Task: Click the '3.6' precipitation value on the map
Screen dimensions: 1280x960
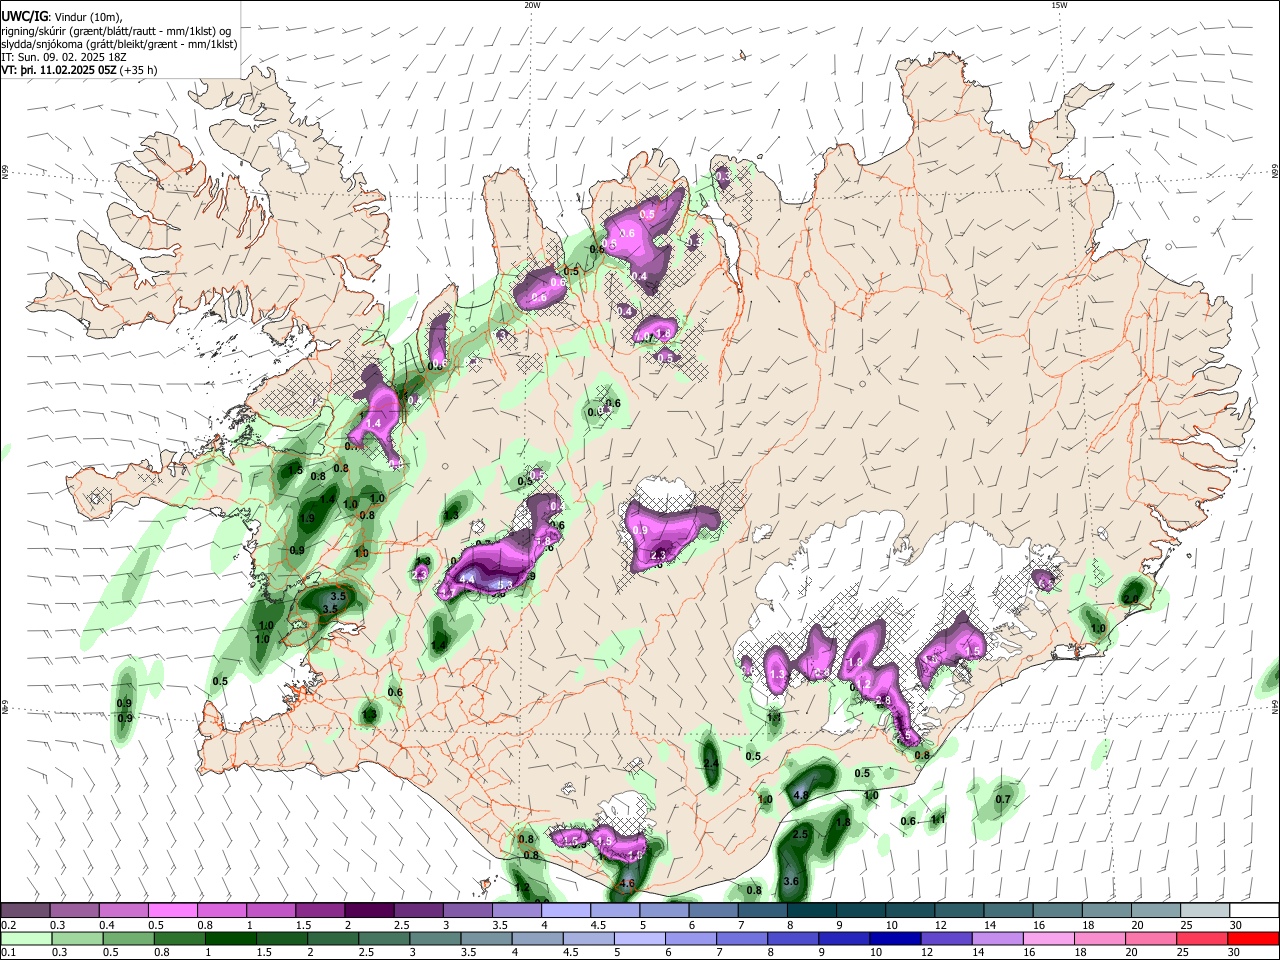Action: pos(791,881)
